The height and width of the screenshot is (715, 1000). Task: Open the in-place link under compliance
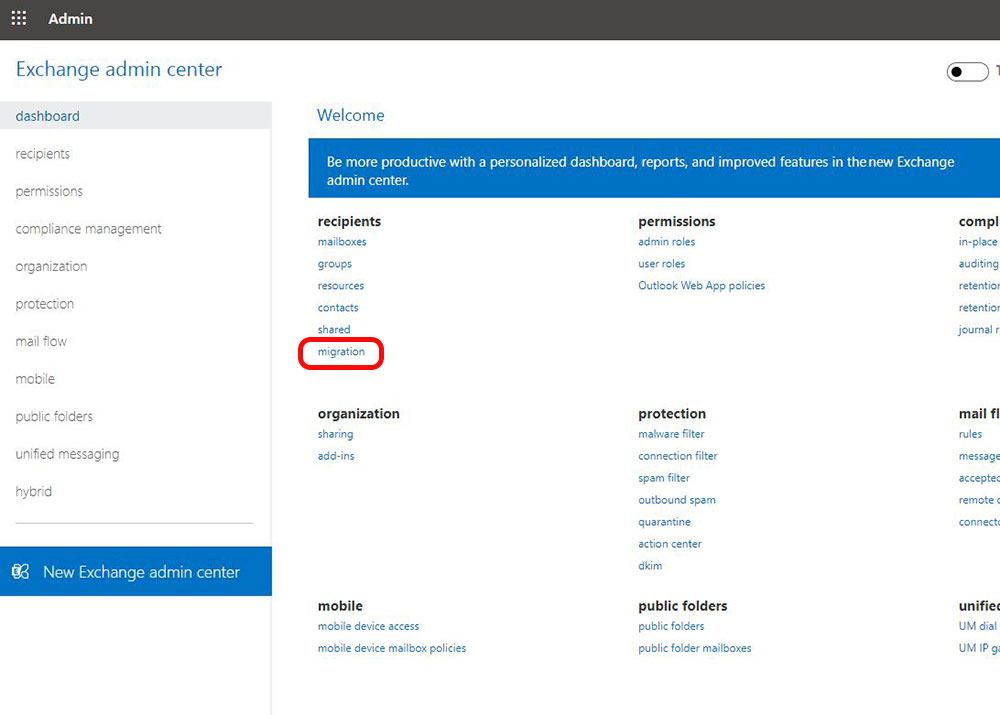click(978, 242)
